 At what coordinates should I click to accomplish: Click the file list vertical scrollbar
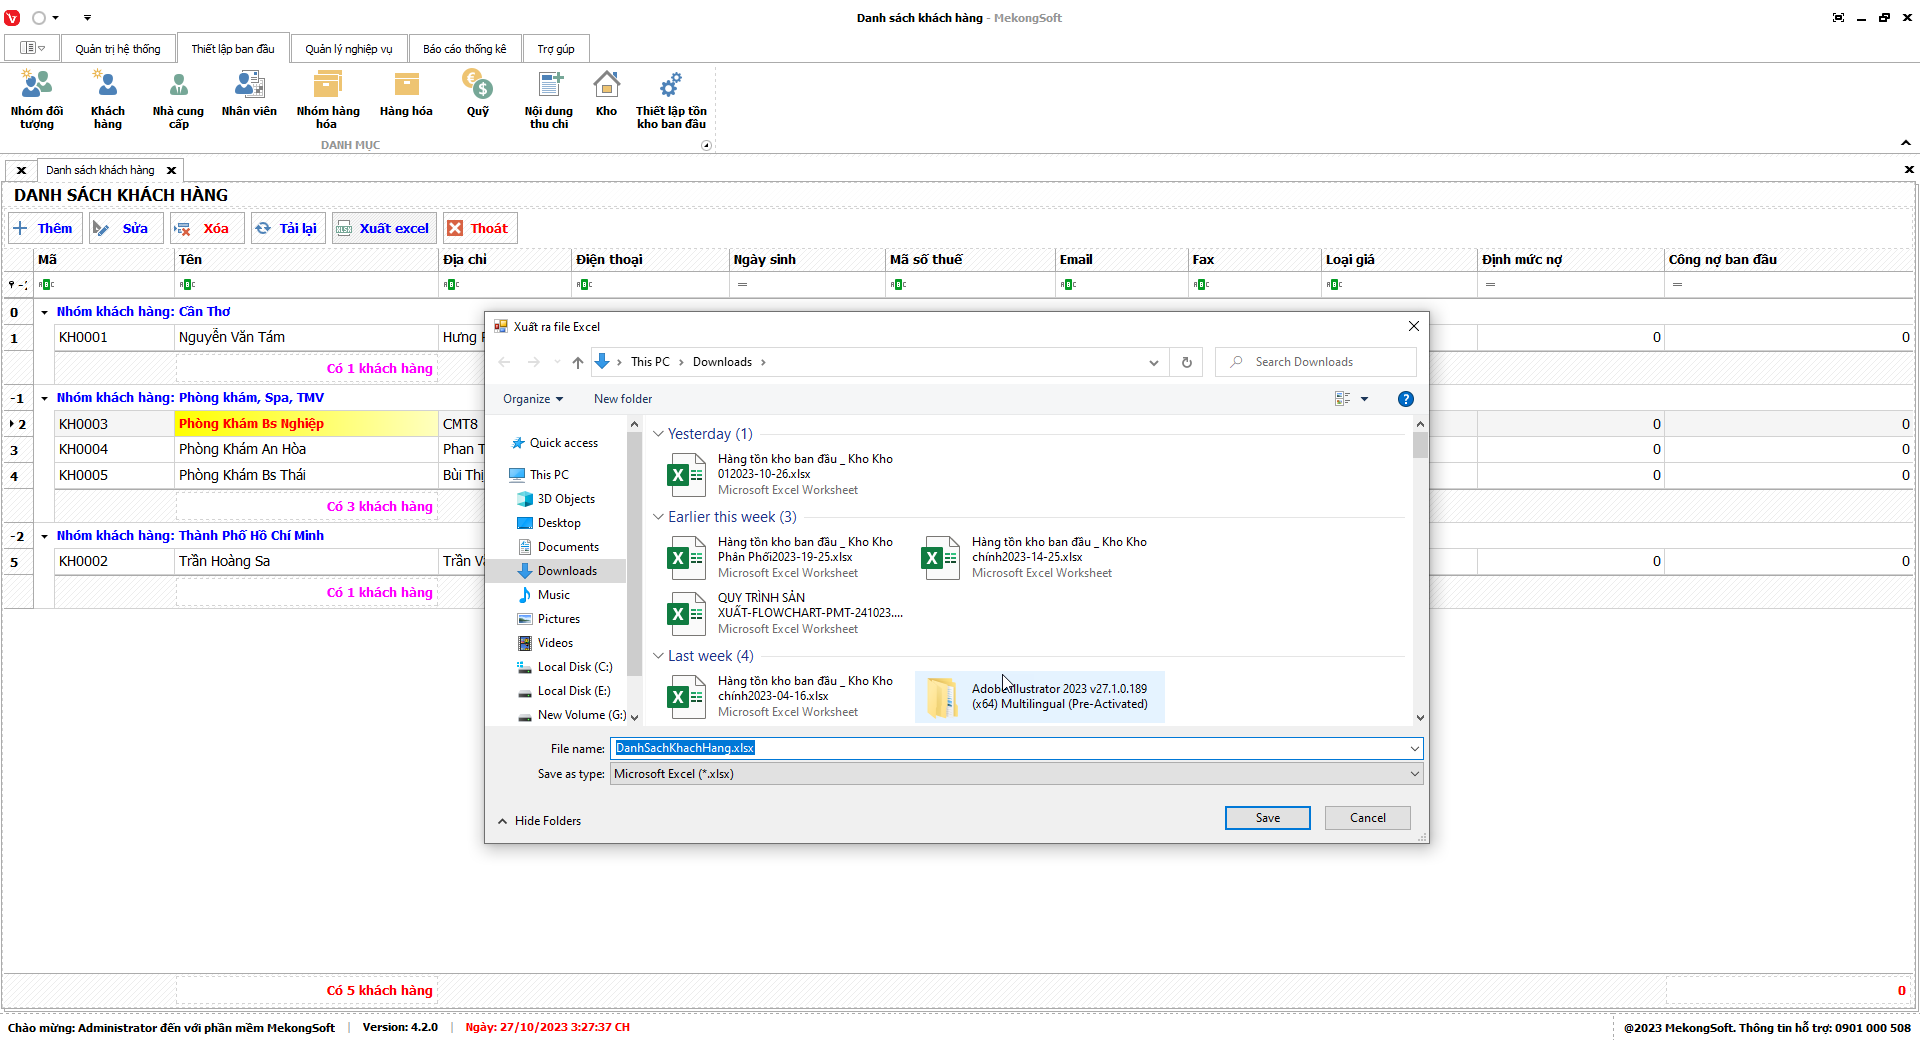coord(1420,570)
